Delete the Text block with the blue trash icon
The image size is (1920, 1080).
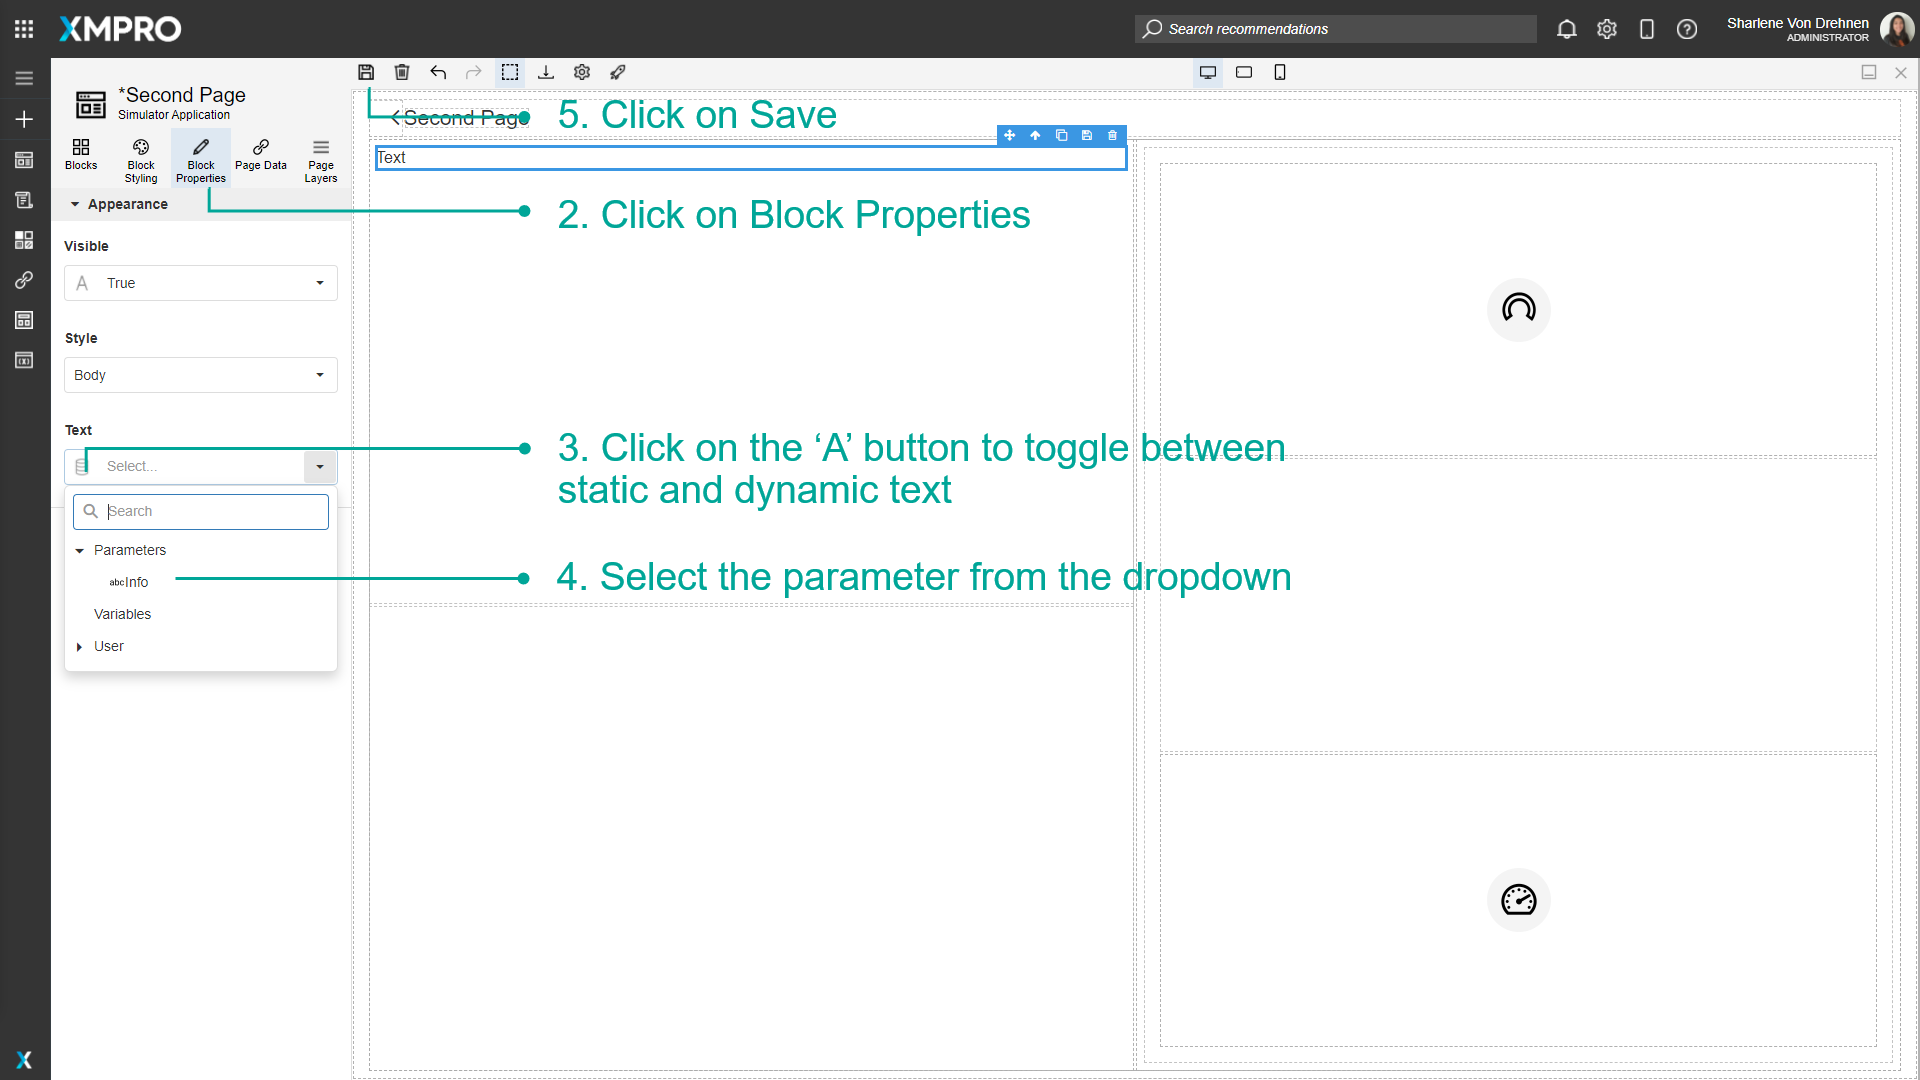point(1111,135)
